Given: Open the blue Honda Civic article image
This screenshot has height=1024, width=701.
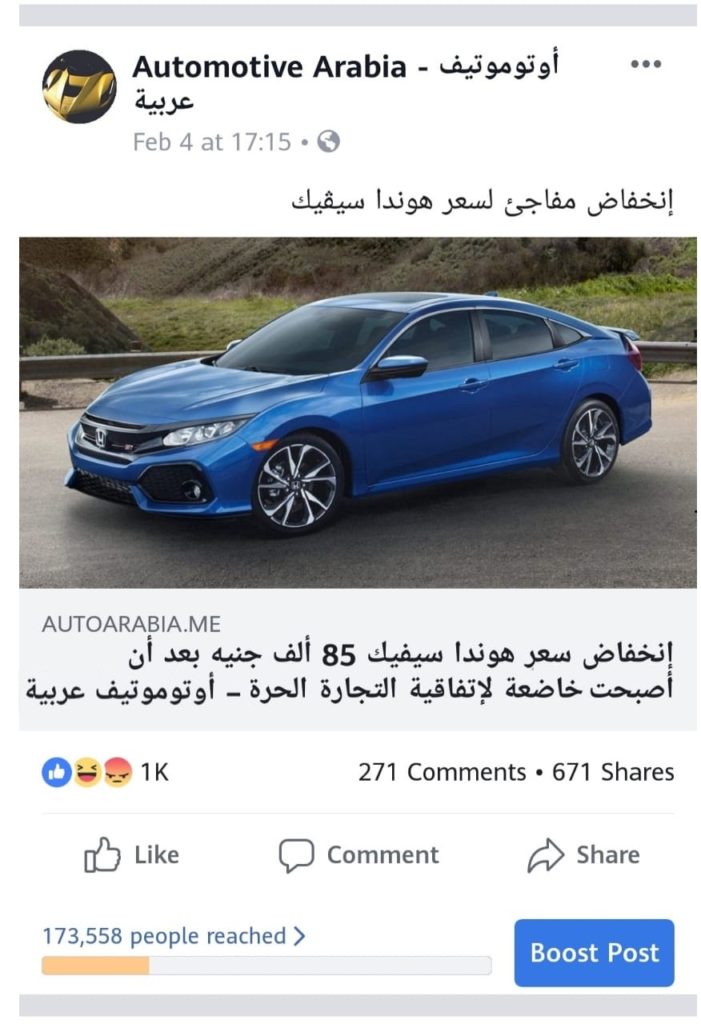Looking at the screenshot, I should (358, 413).
